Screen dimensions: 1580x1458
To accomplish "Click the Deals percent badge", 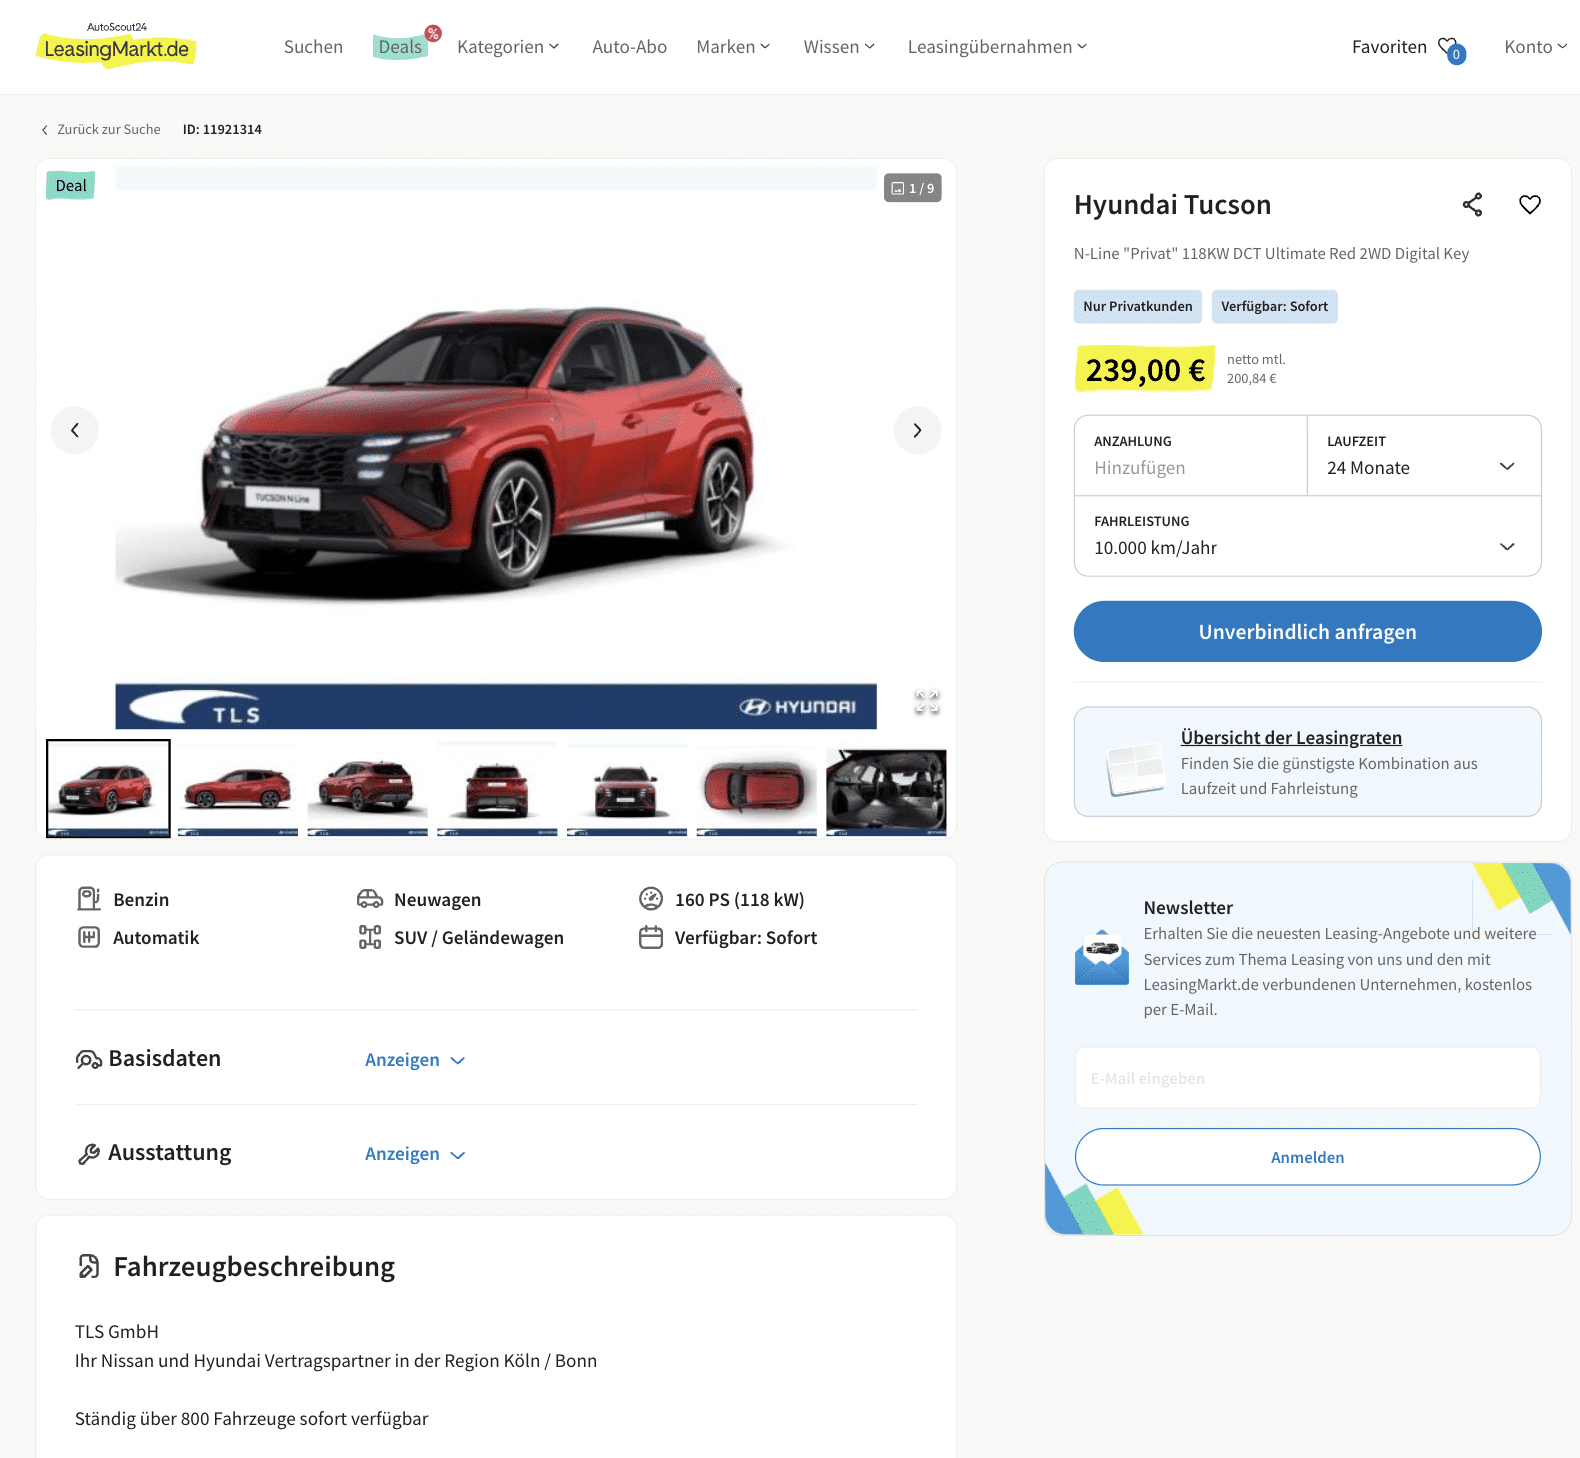I will tap(433, 34).
